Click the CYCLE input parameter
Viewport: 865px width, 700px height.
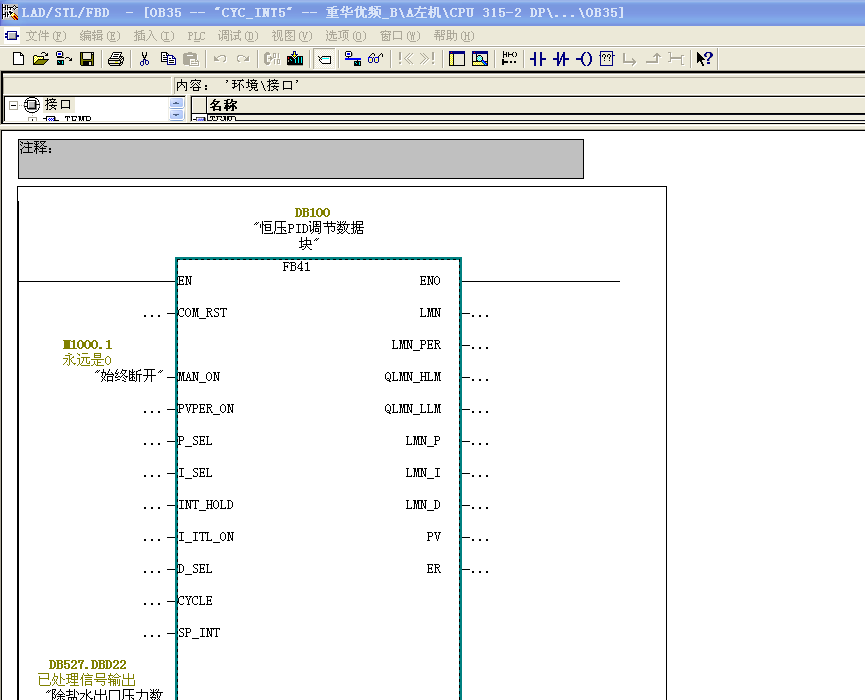click(x=195, y=601)
